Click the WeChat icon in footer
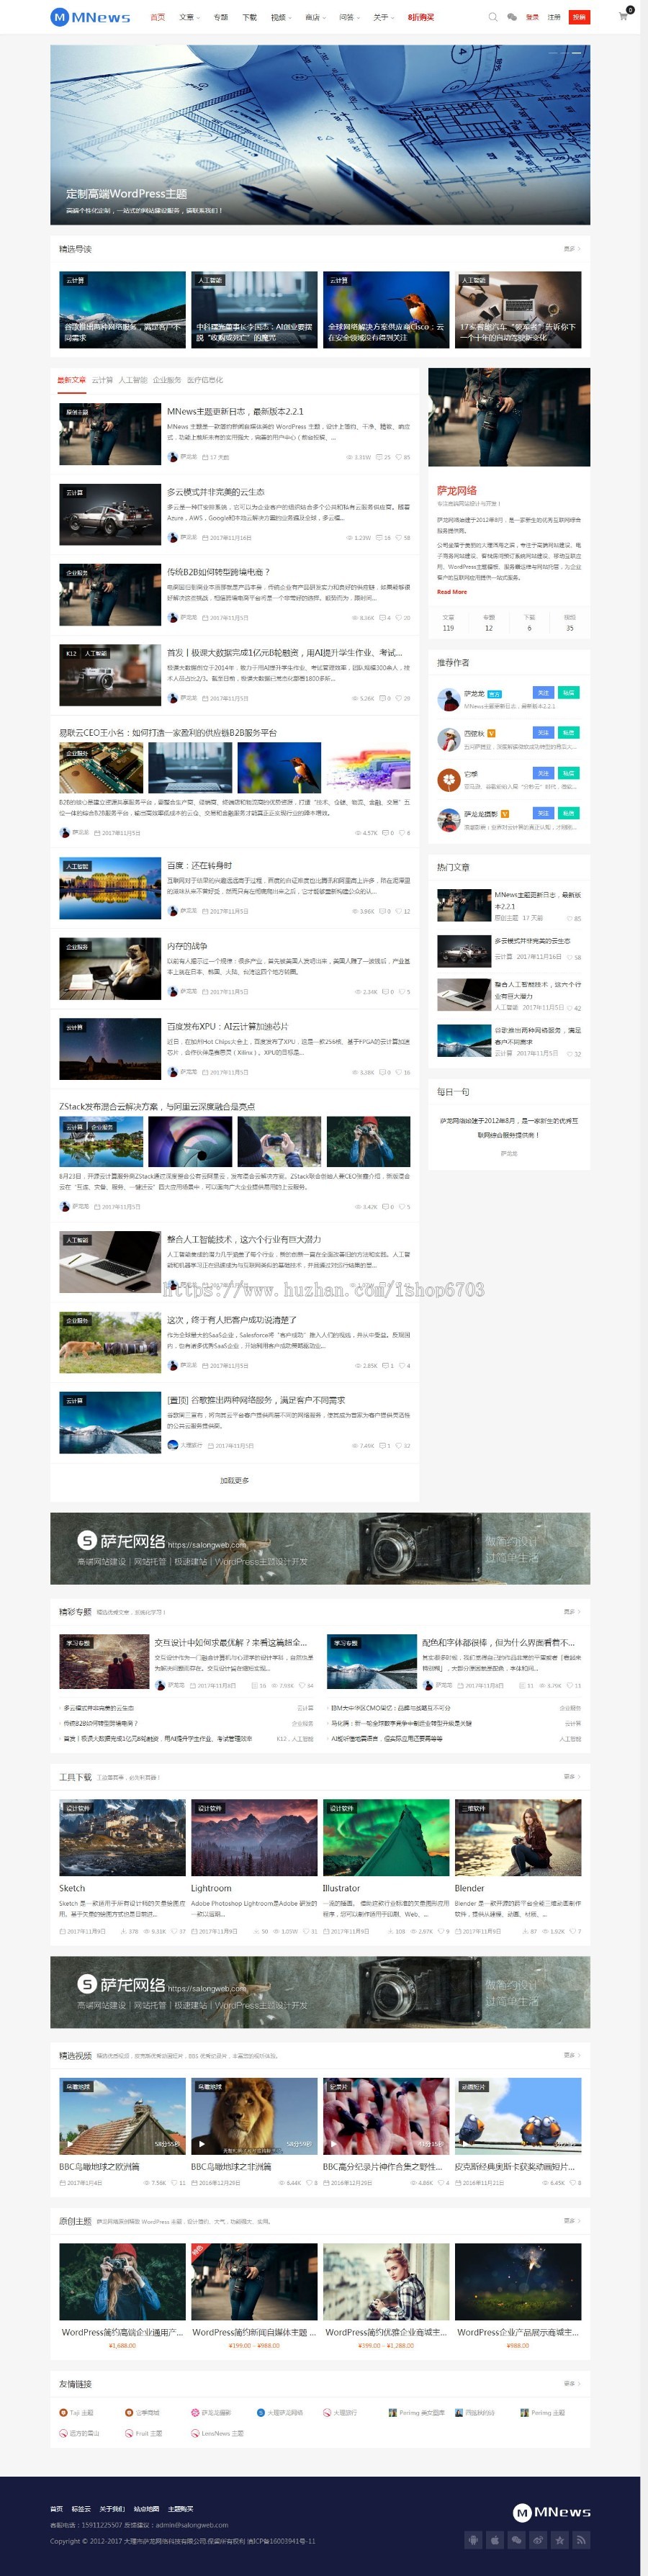The height and width of the screenshot is (2576, 648). pyautogui.click(x=516, y=2539)
